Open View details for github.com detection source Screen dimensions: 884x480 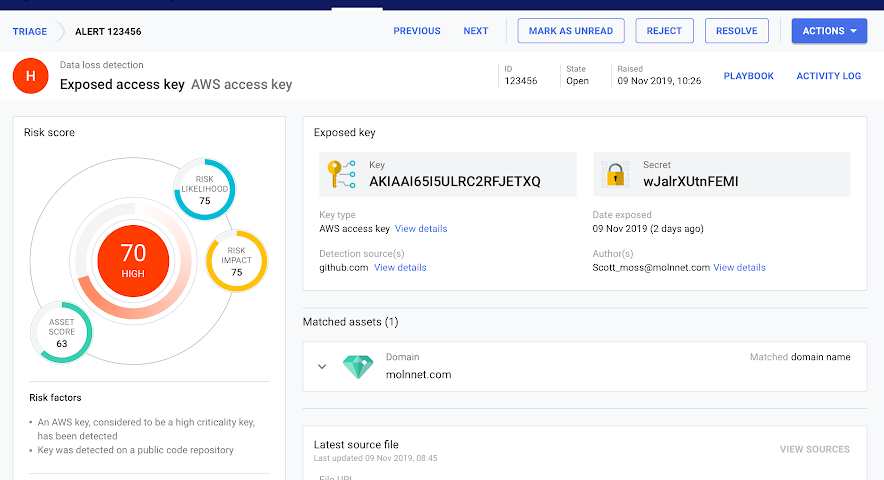pyautogui.click(x=400, y=267)
